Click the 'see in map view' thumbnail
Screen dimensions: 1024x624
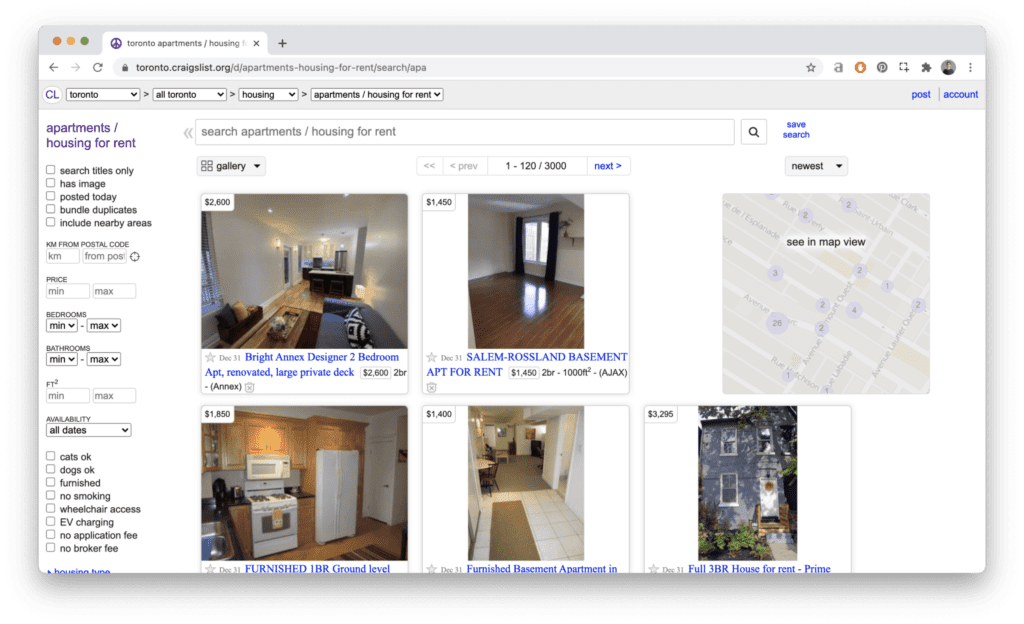point(826,243)
